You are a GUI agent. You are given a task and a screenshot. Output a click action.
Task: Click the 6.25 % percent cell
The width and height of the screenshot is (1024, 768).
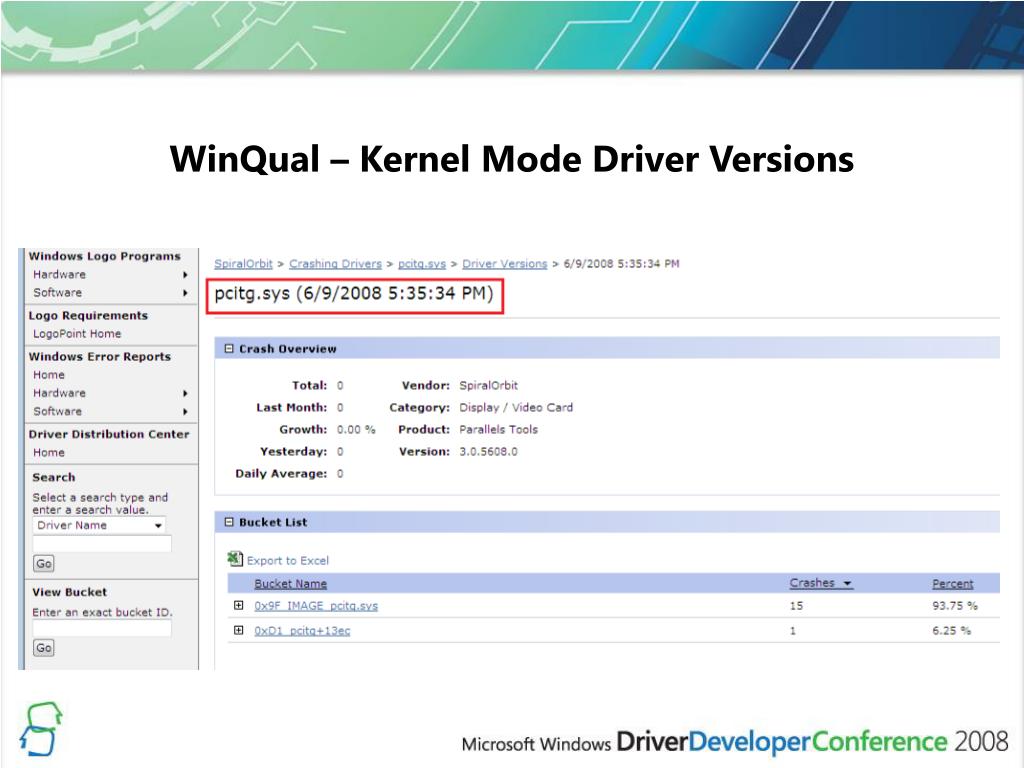[952, 631]
